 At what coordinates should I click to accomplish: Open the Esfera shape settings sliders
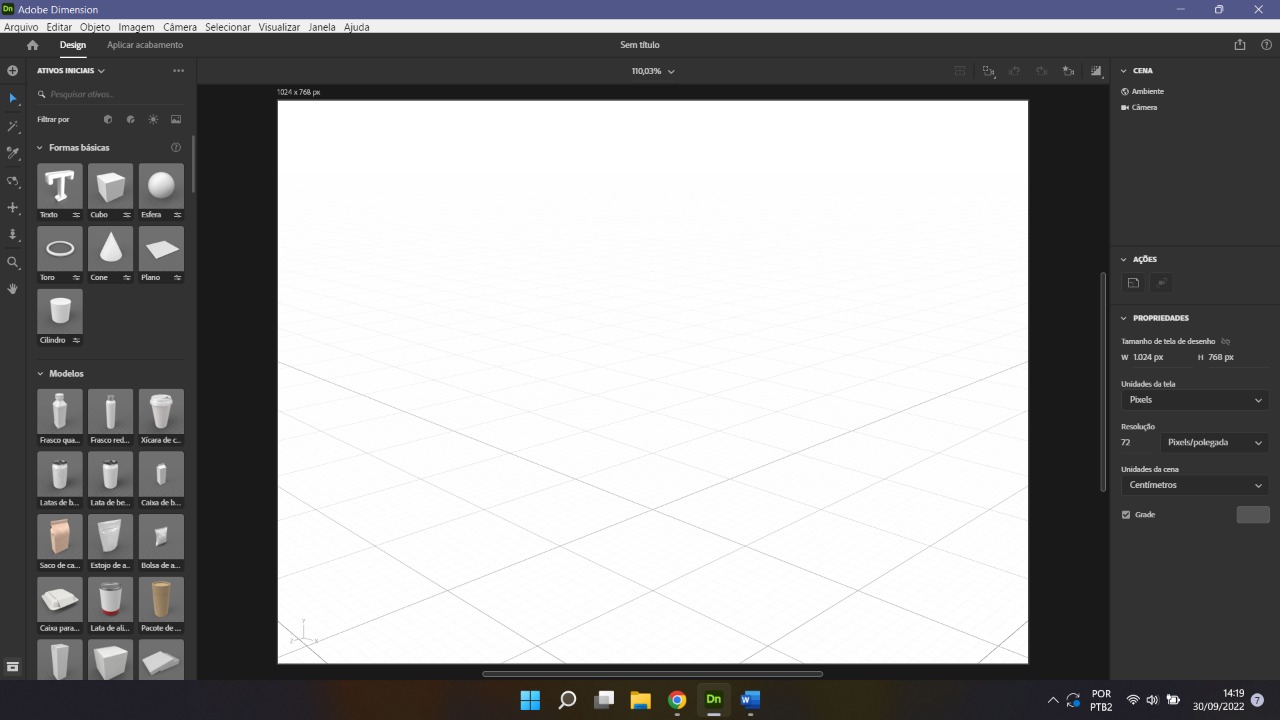click(x=178, y=215)
